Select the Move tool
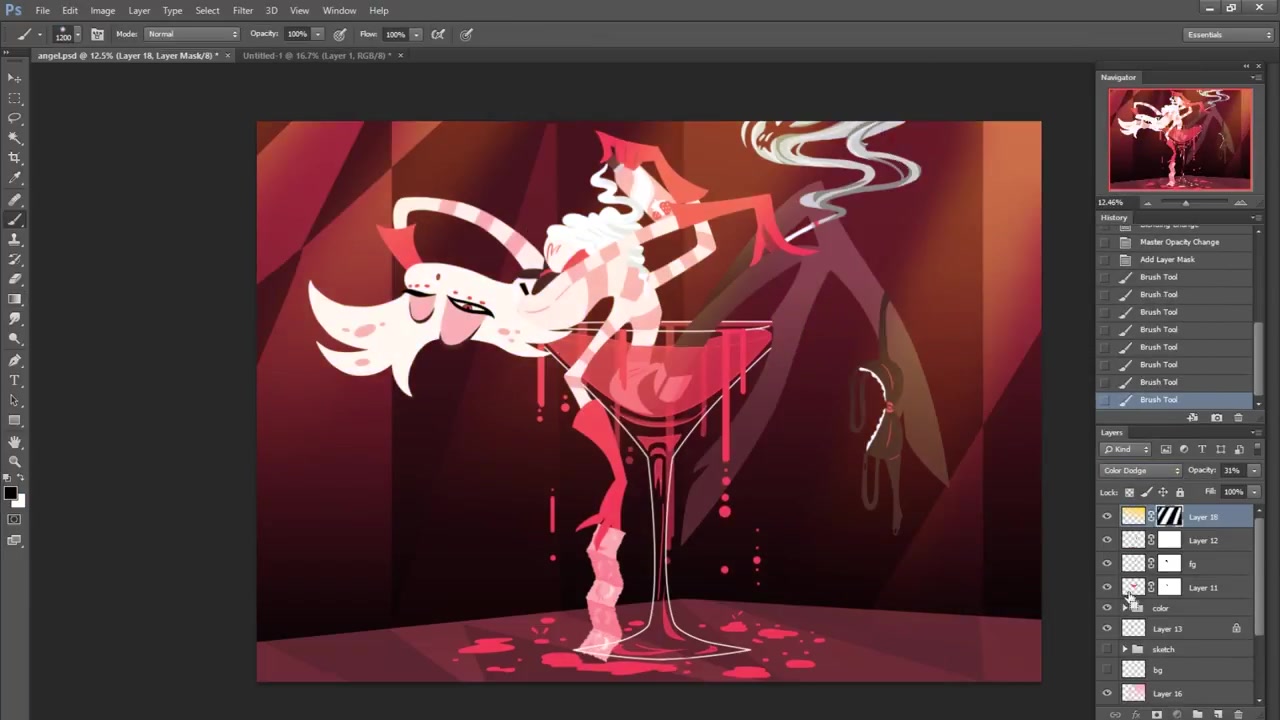This screenshot has height=720, width=1280. click(x=14, y=78)
